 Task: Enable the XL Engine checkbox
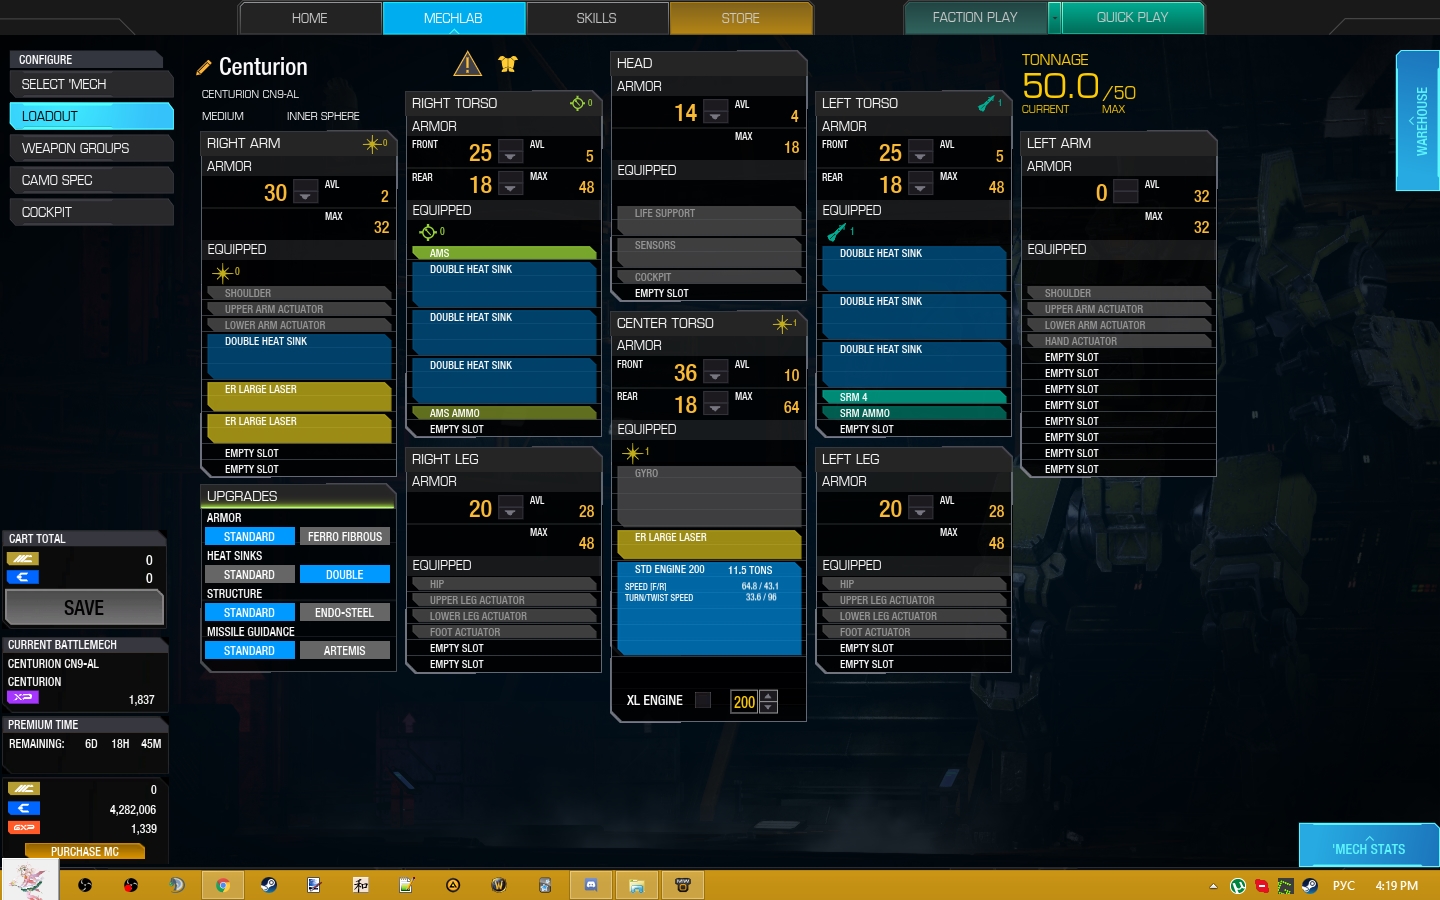tap(703, 700)
